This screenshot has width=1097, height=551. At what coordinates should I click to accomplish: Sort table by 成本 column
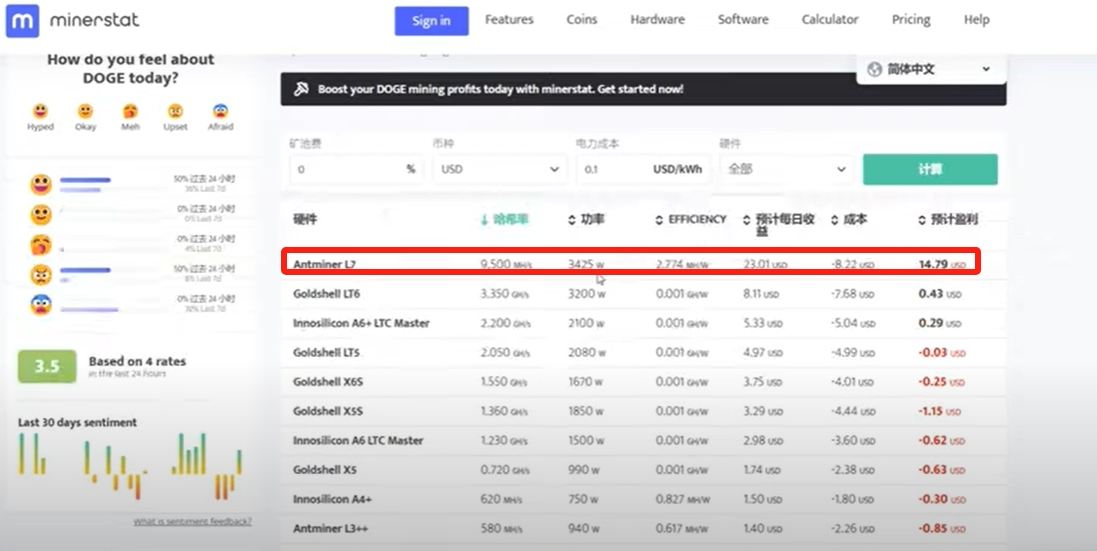coord(849,220)
